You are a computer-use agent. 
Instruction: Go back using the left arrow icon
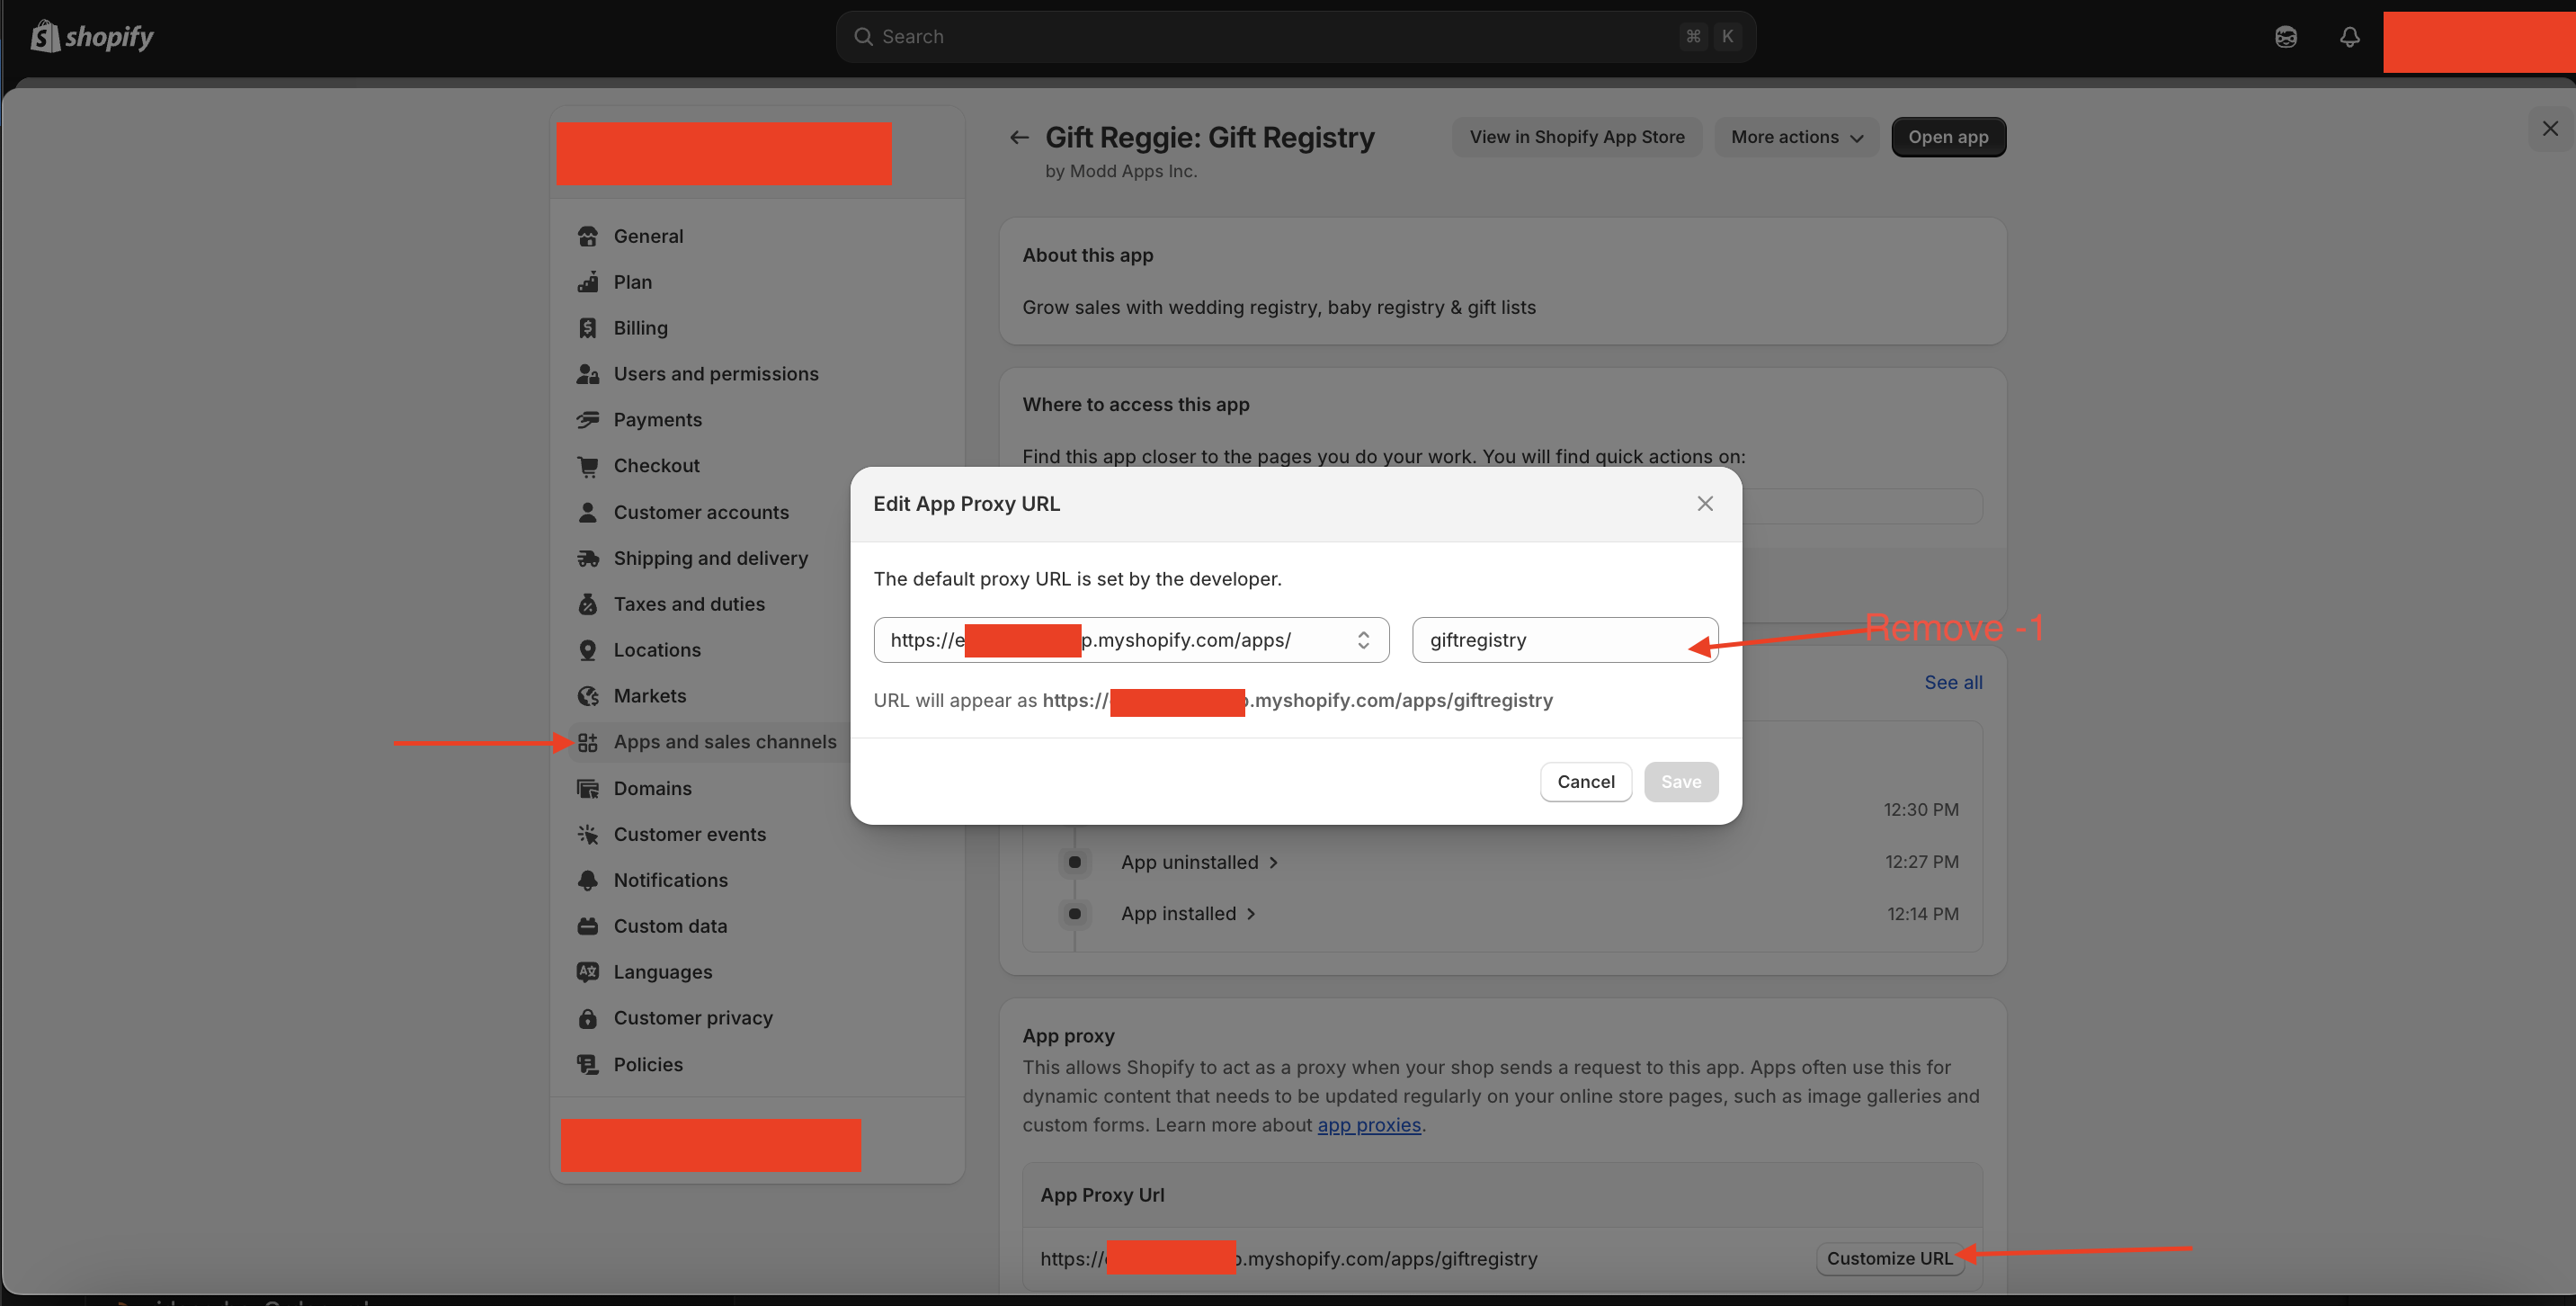coord(1019,138)
